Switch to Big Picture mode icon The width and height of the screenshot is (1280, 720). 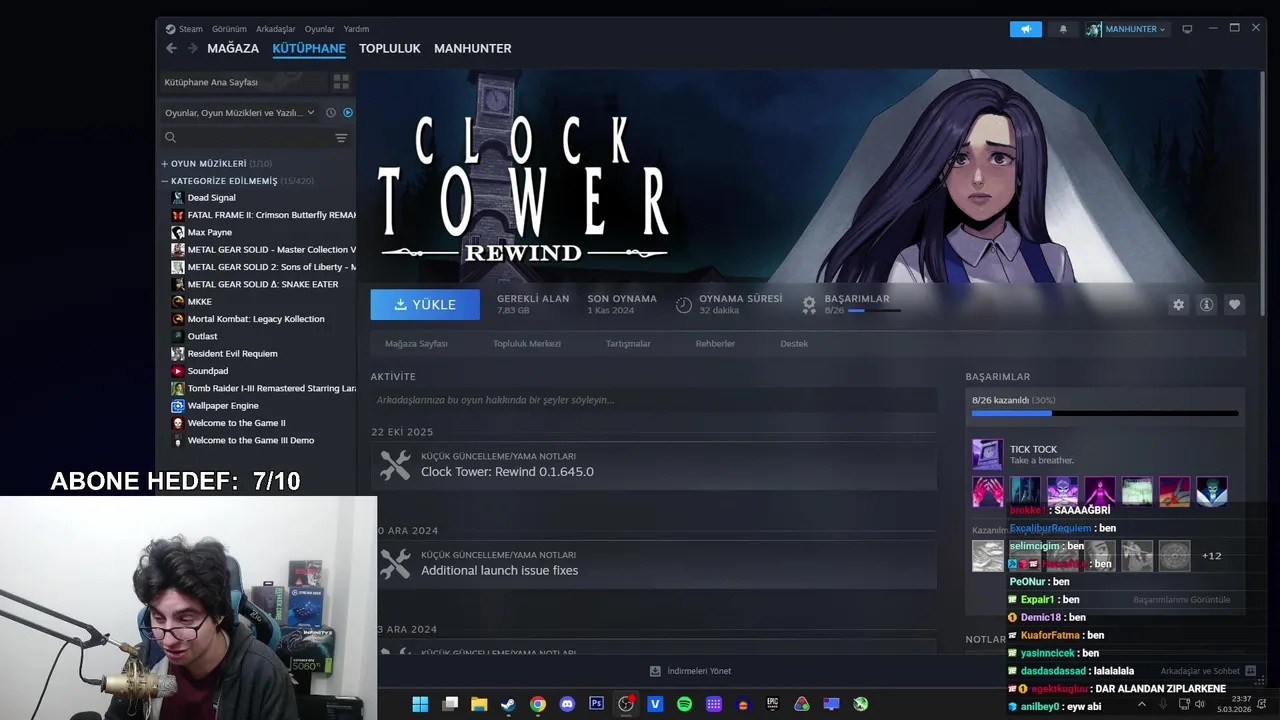click(1187, 29)
